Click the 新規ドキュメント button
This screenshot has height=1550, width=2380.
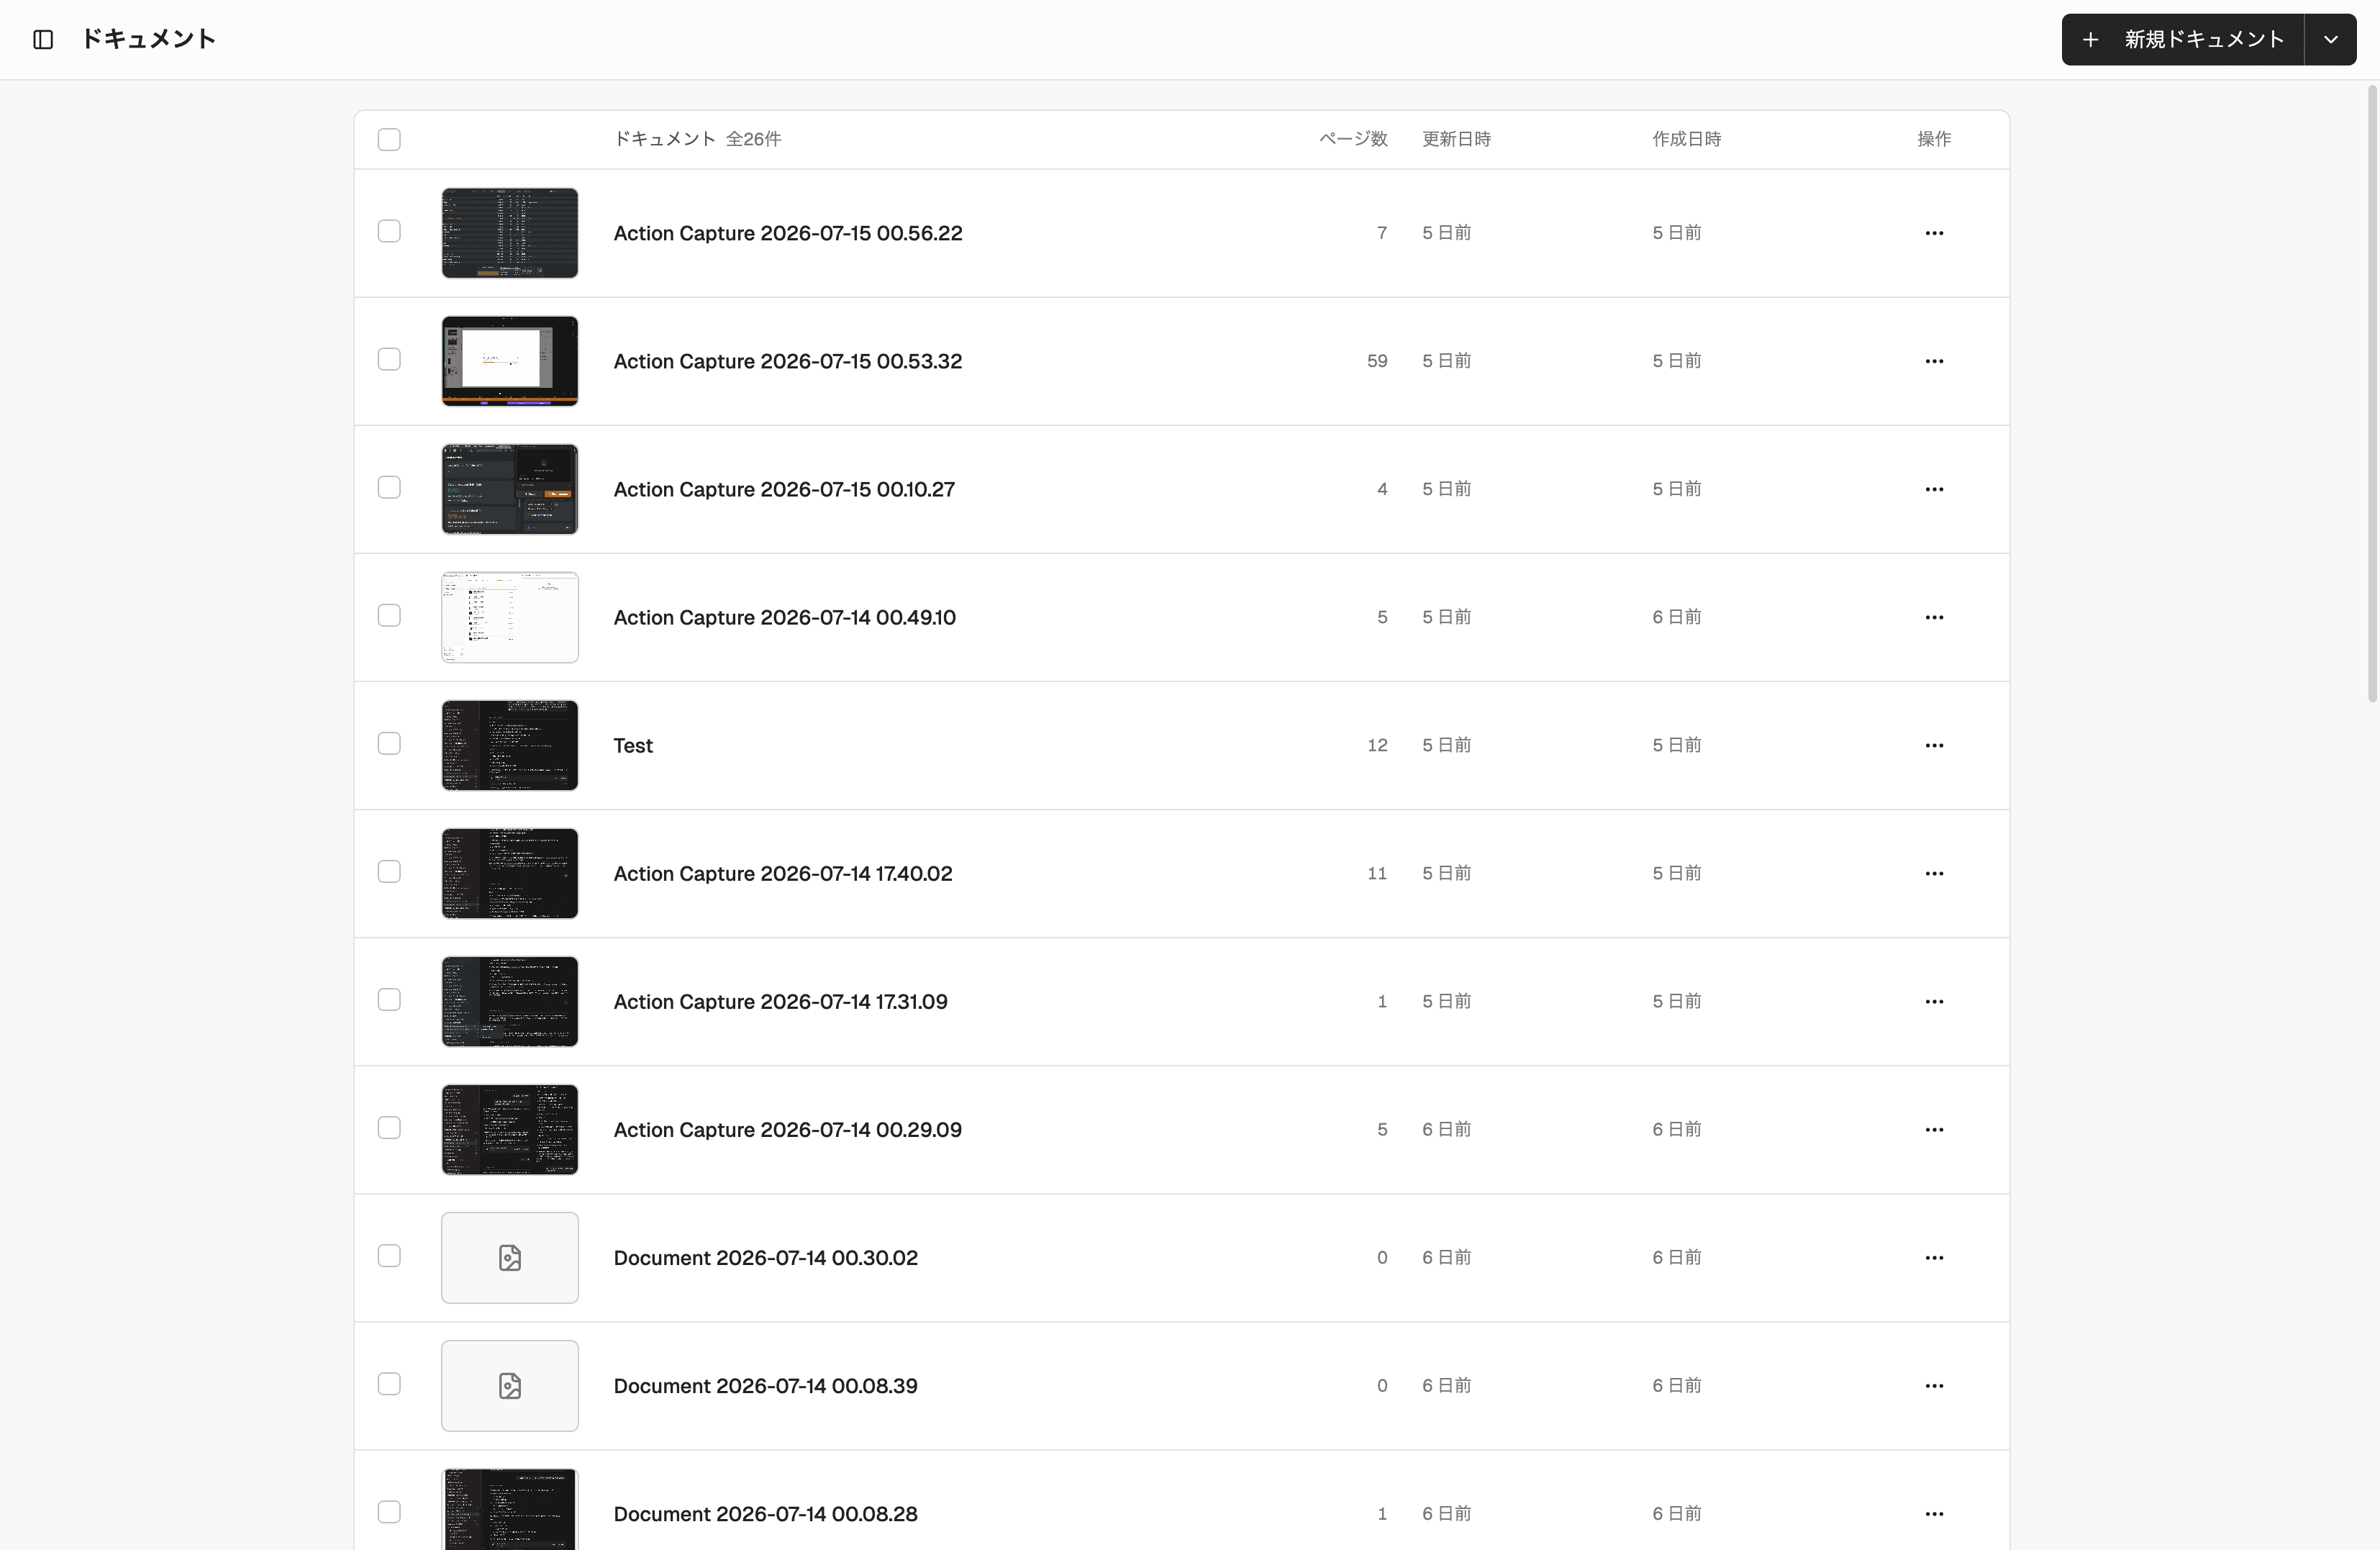coord(2183,39)
